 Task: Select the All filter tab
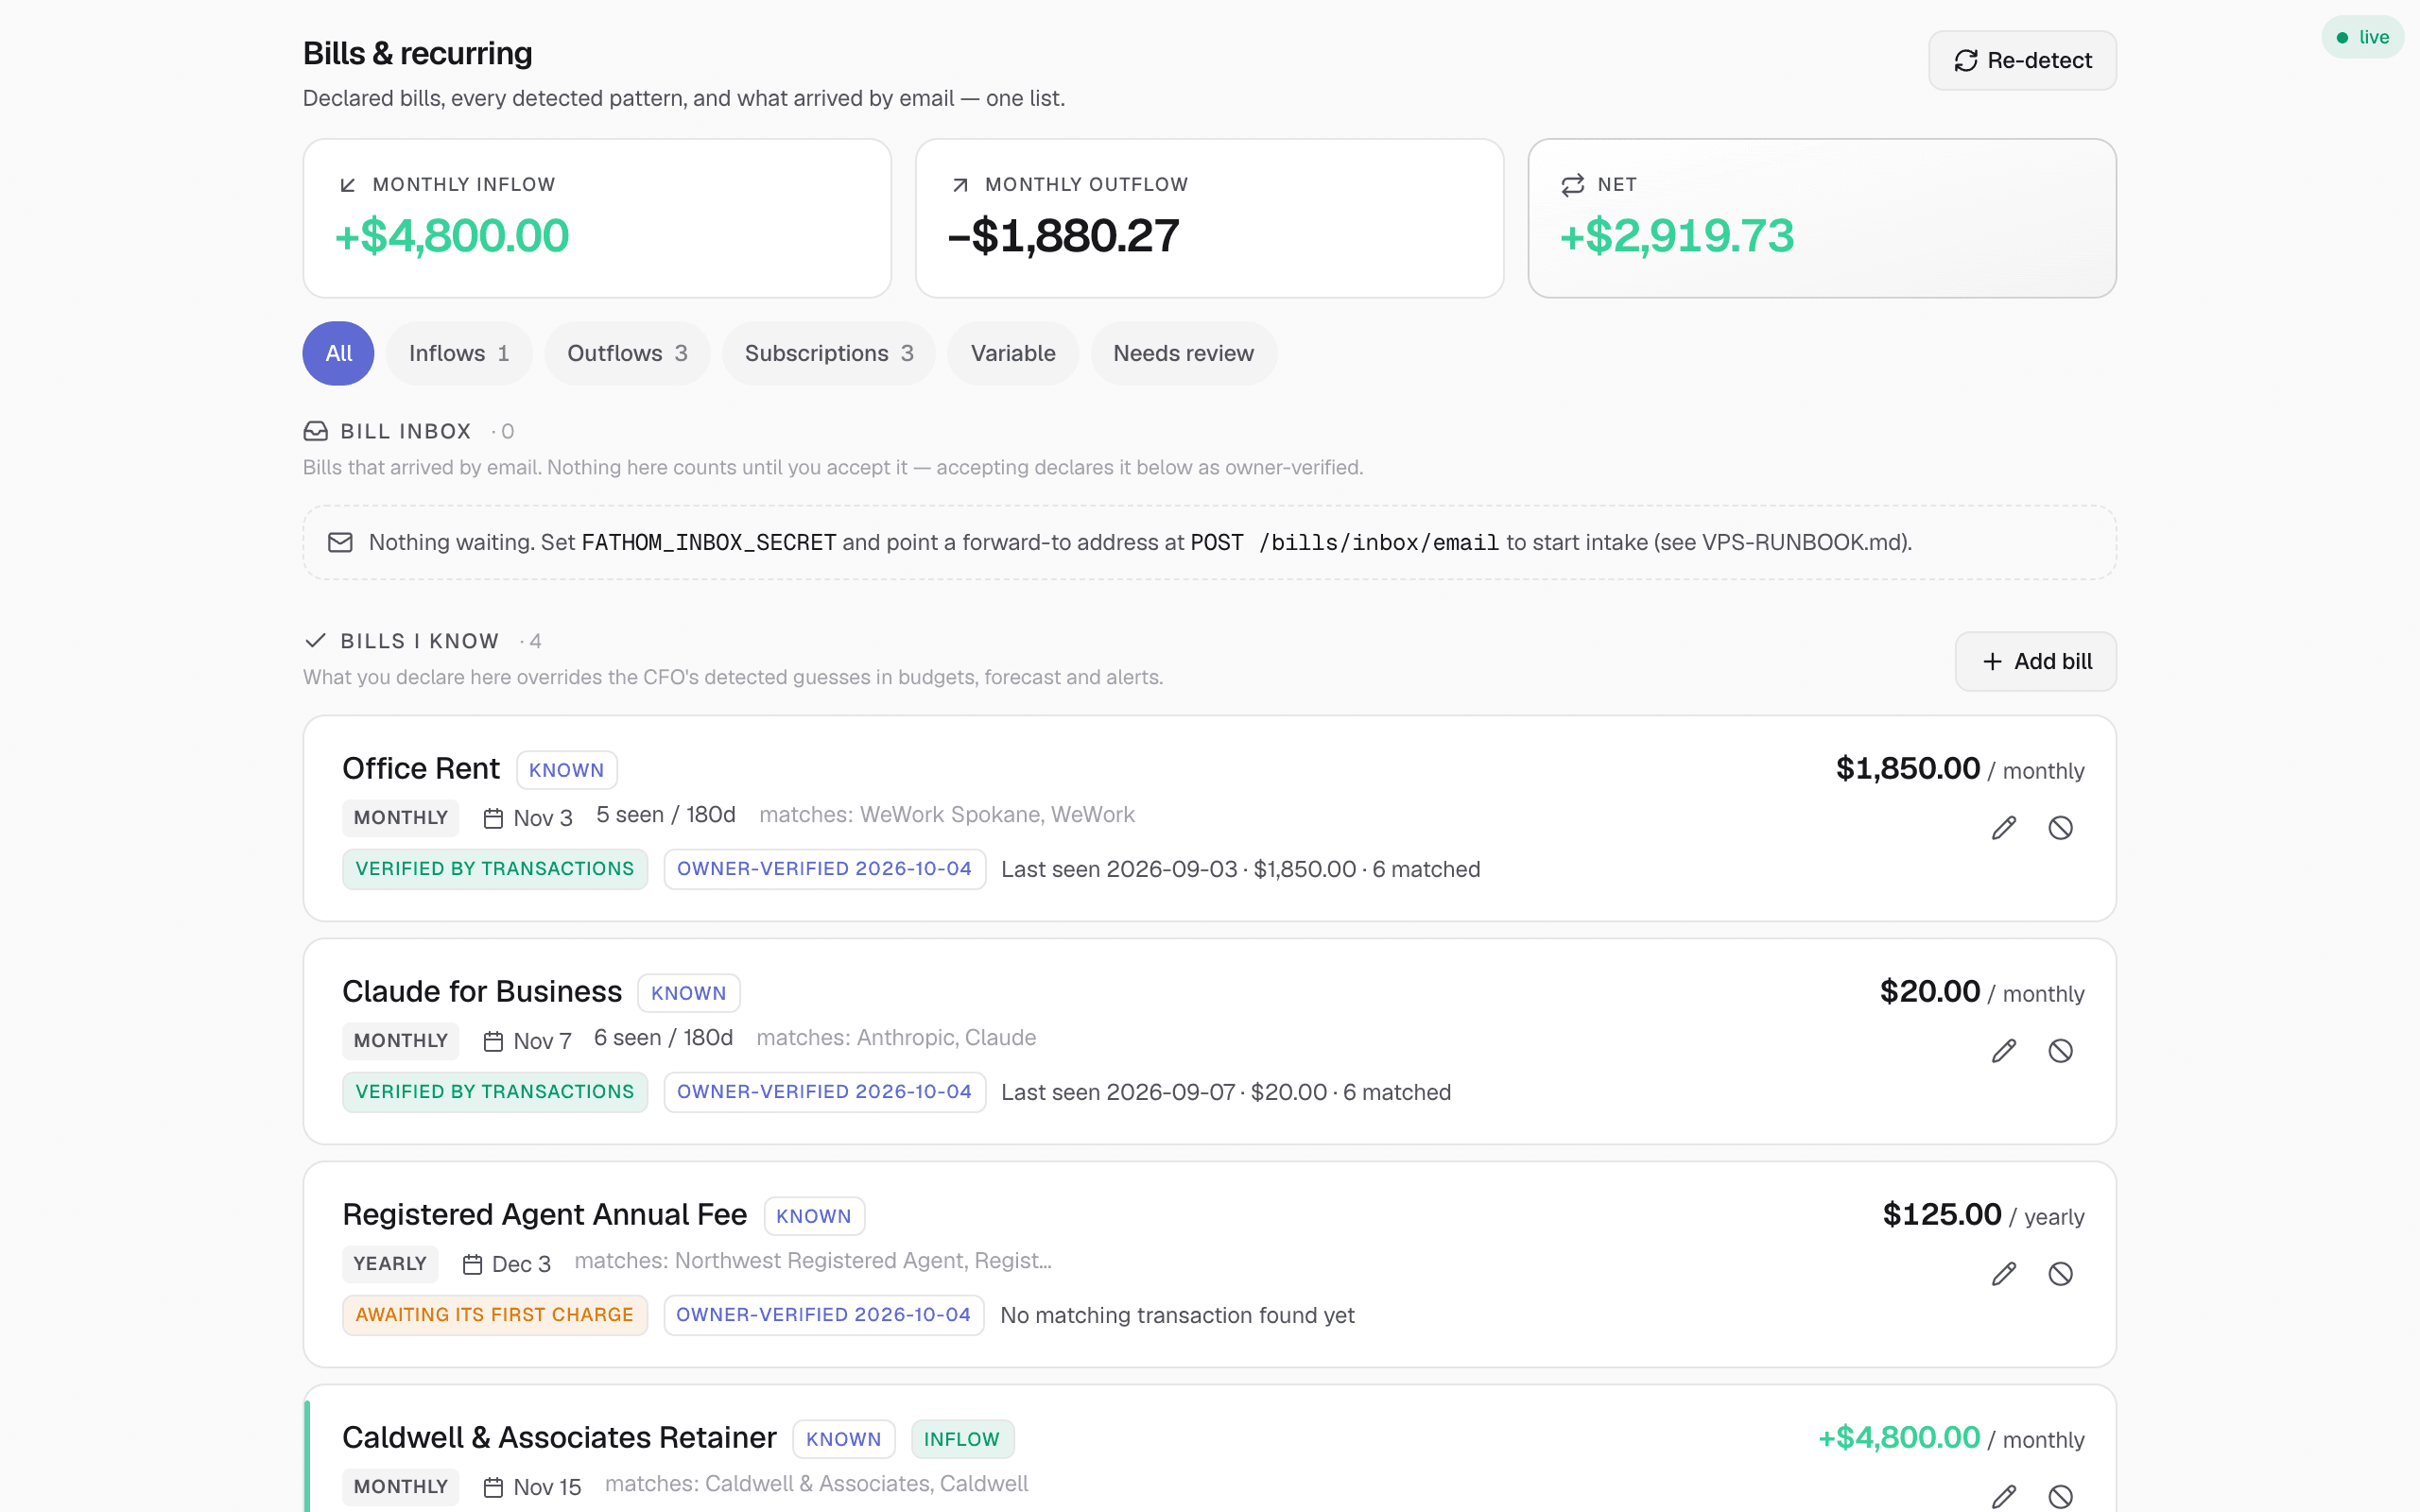pyautogui.click(x=338, y=353)
